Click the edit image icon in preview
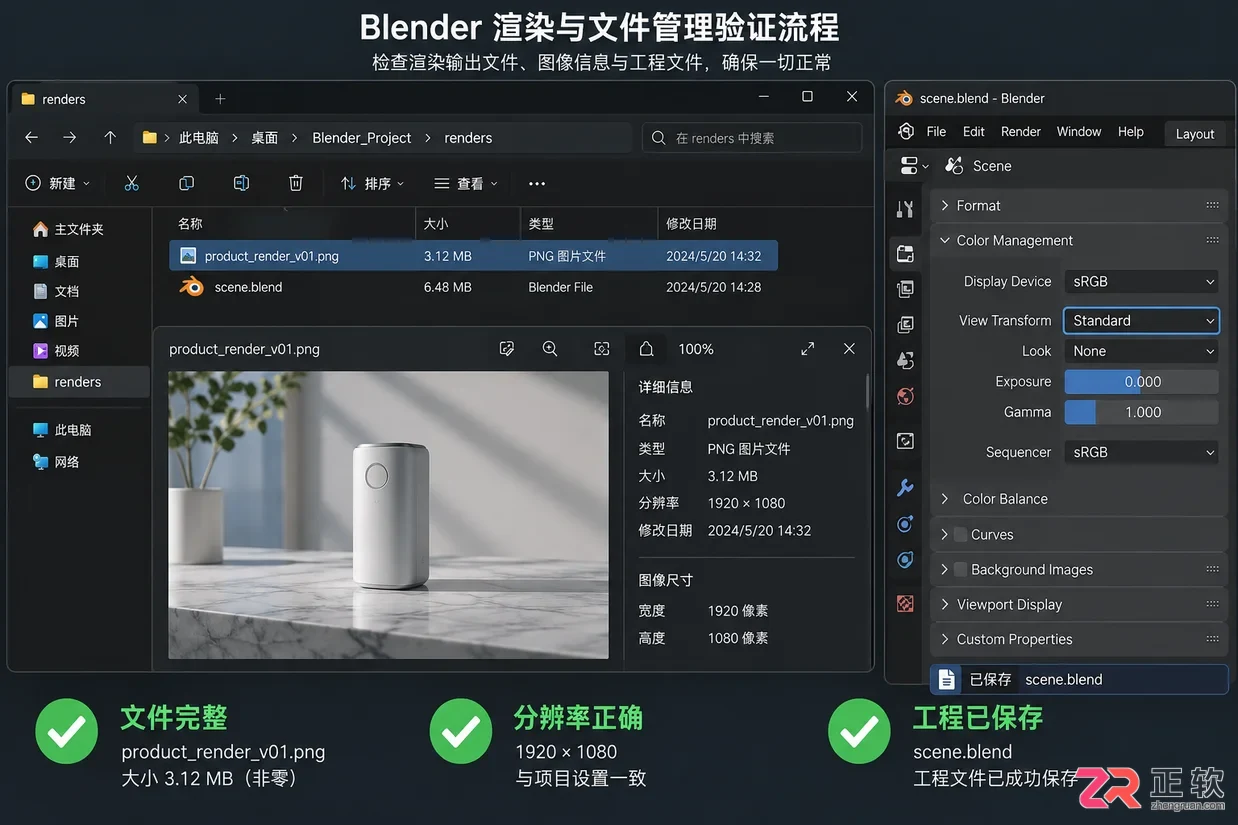This screenshot has width=1238, height=825. 507,349
